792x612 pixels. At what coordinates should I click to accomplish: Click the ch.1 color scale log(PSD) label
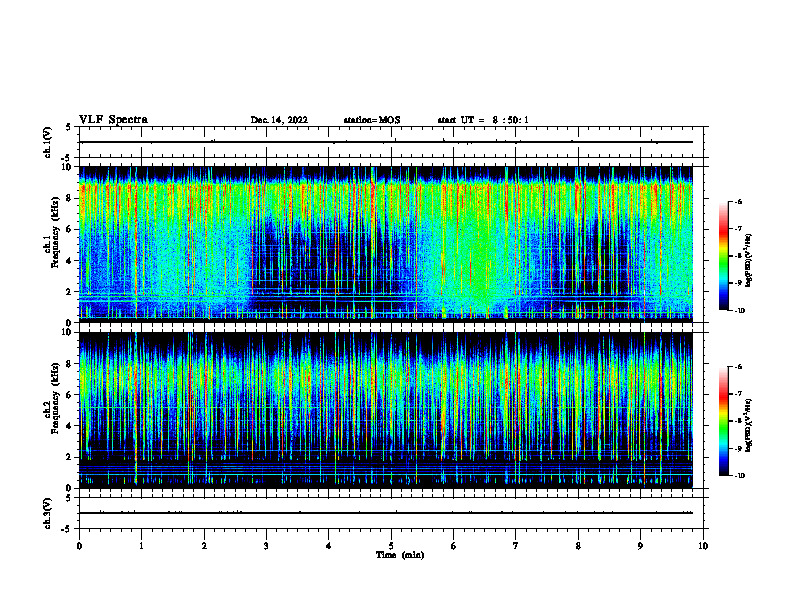pyautogui.click(x=748, y=261)
